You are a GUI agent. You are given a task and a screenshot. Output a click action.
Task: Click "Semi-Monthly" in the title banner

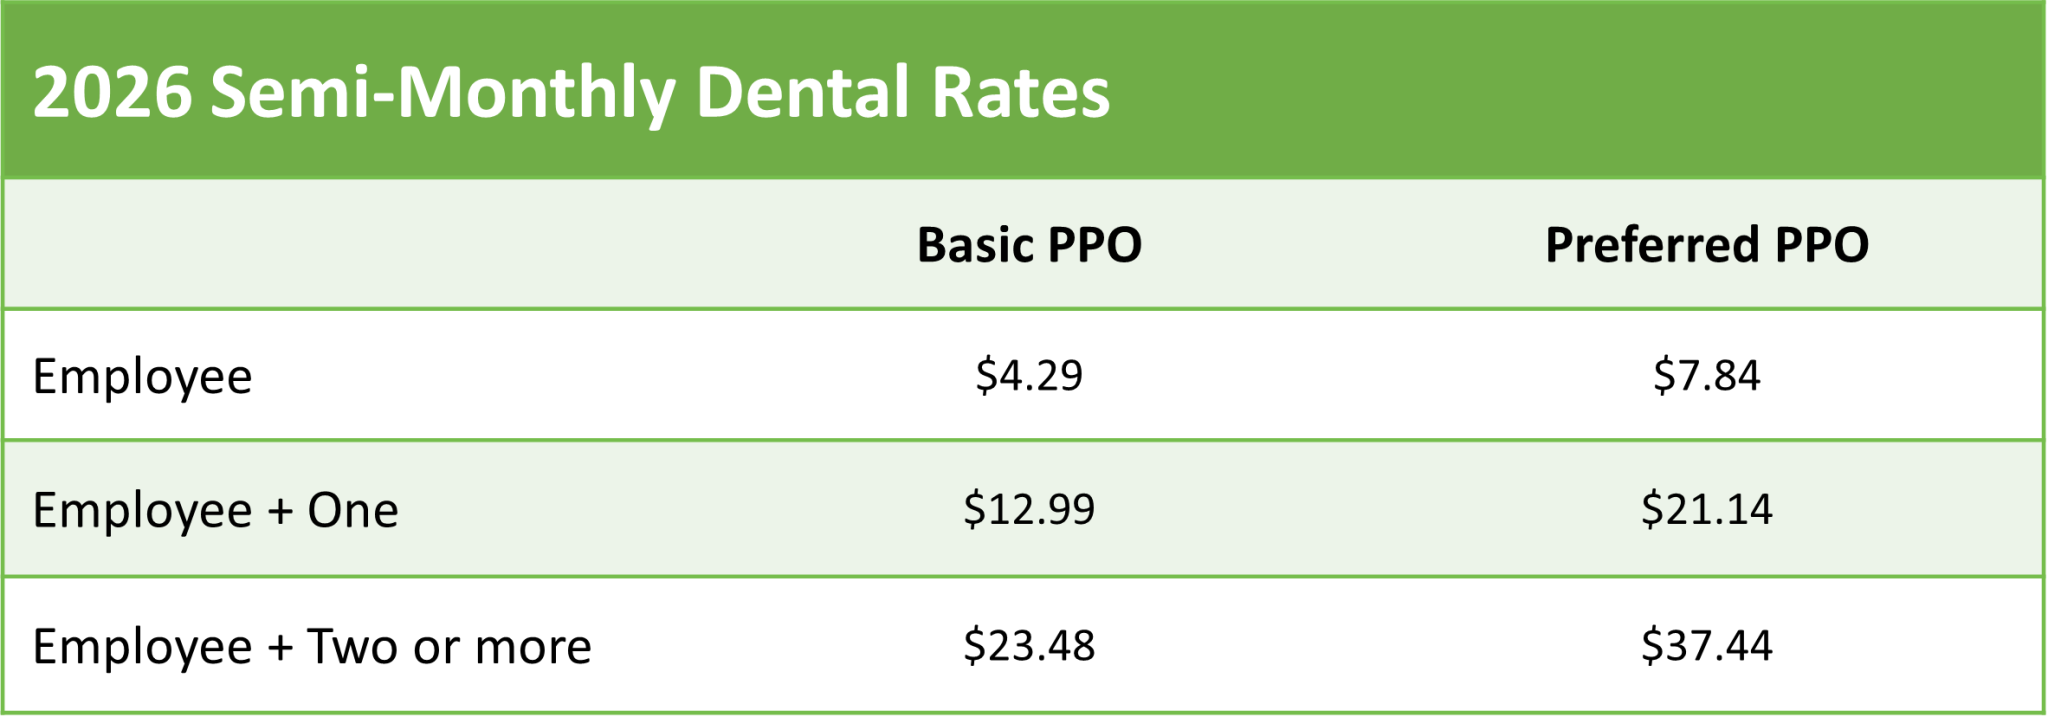coord(443,92)
